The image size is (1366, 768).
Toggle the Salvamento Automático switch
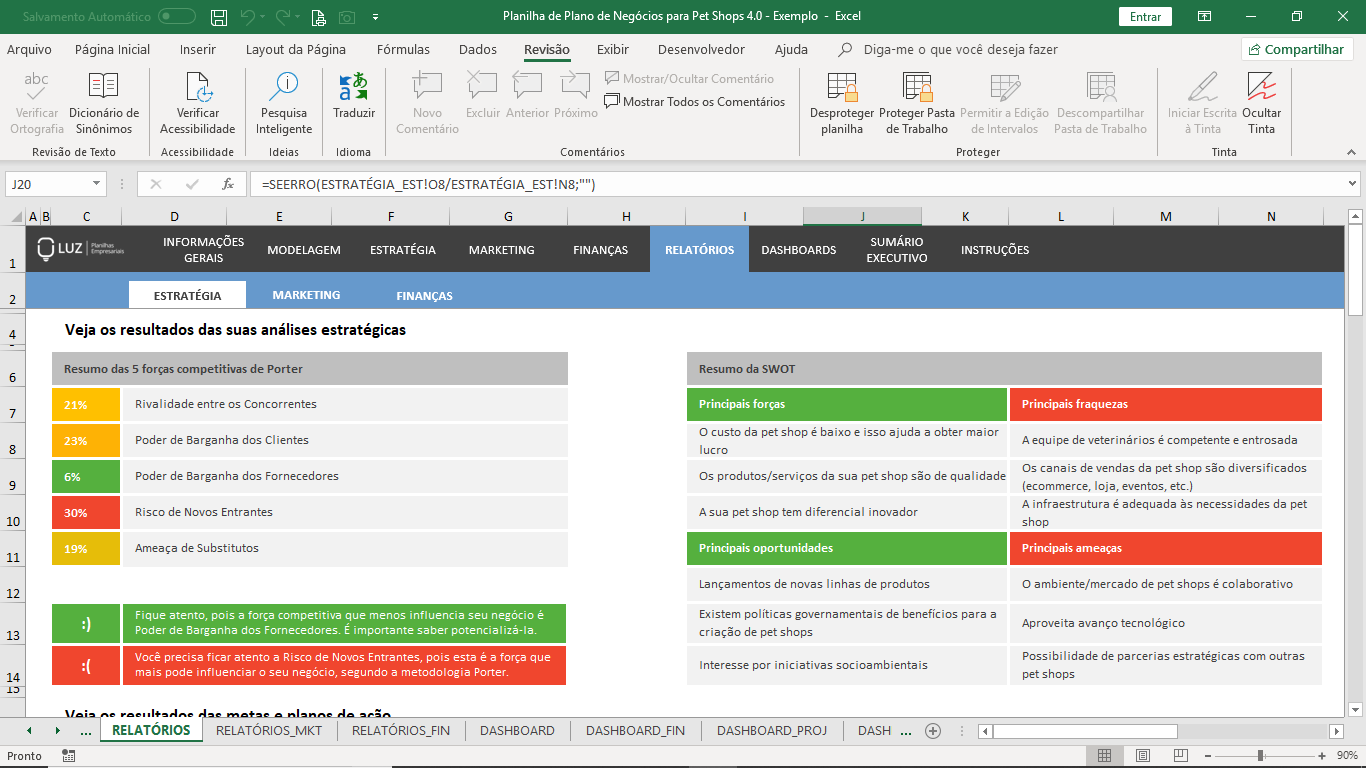click(177, 17)
